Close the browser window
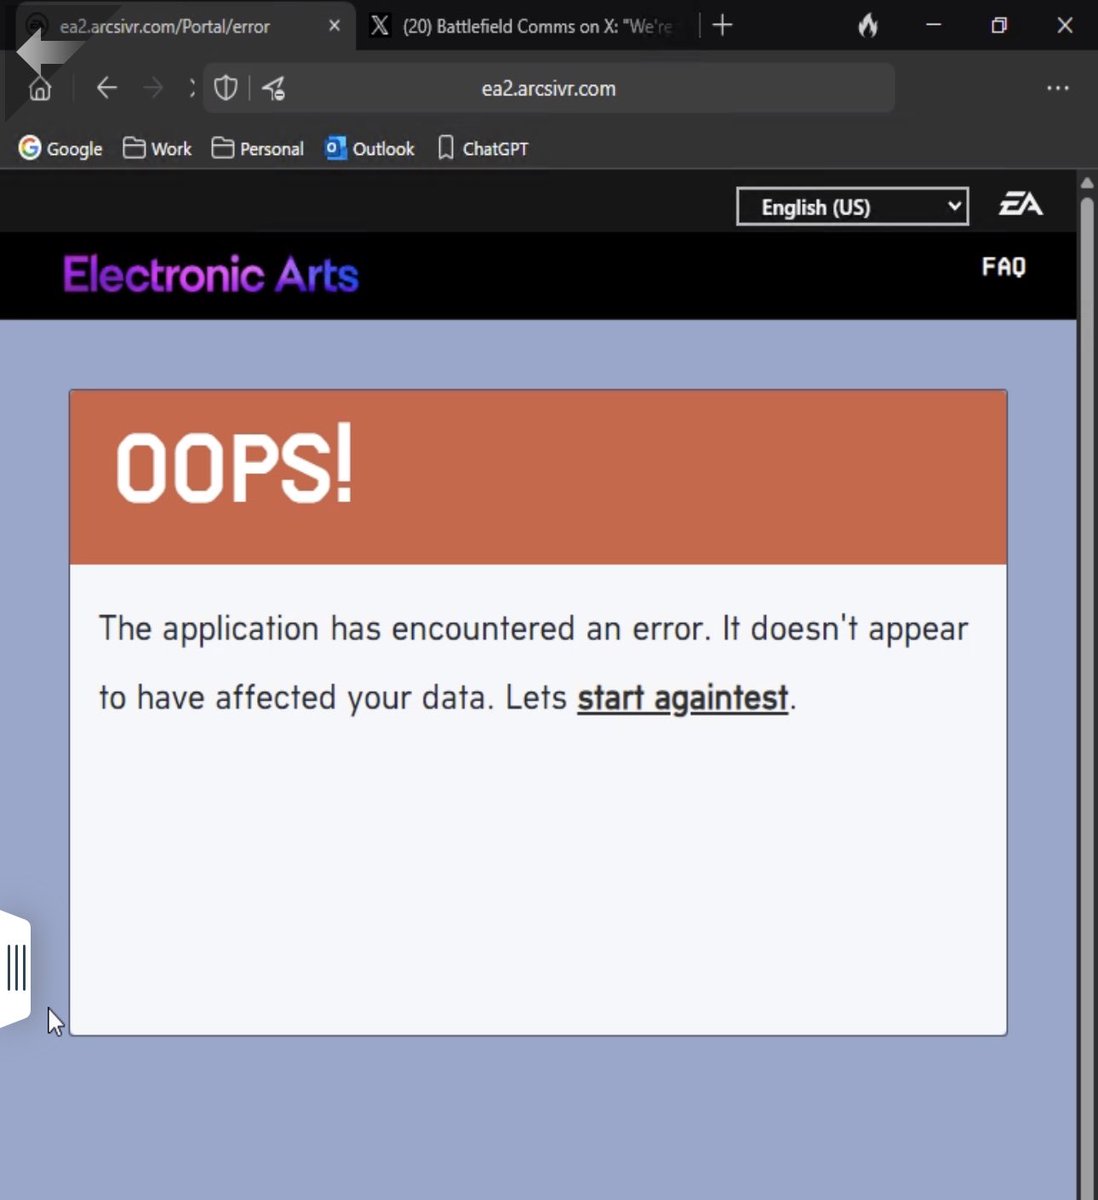The image size is (1098, 1200). pos(1065,25)
